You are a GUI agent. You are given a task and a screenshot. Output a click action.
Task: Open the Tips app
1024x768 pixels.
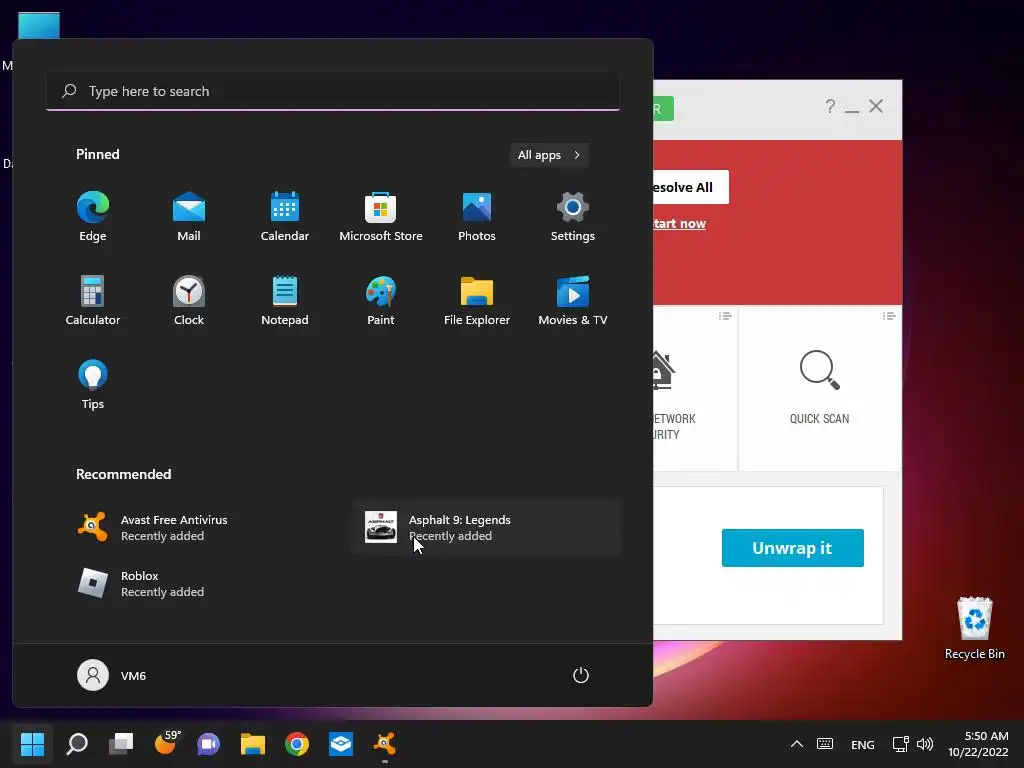pos(93,384)
